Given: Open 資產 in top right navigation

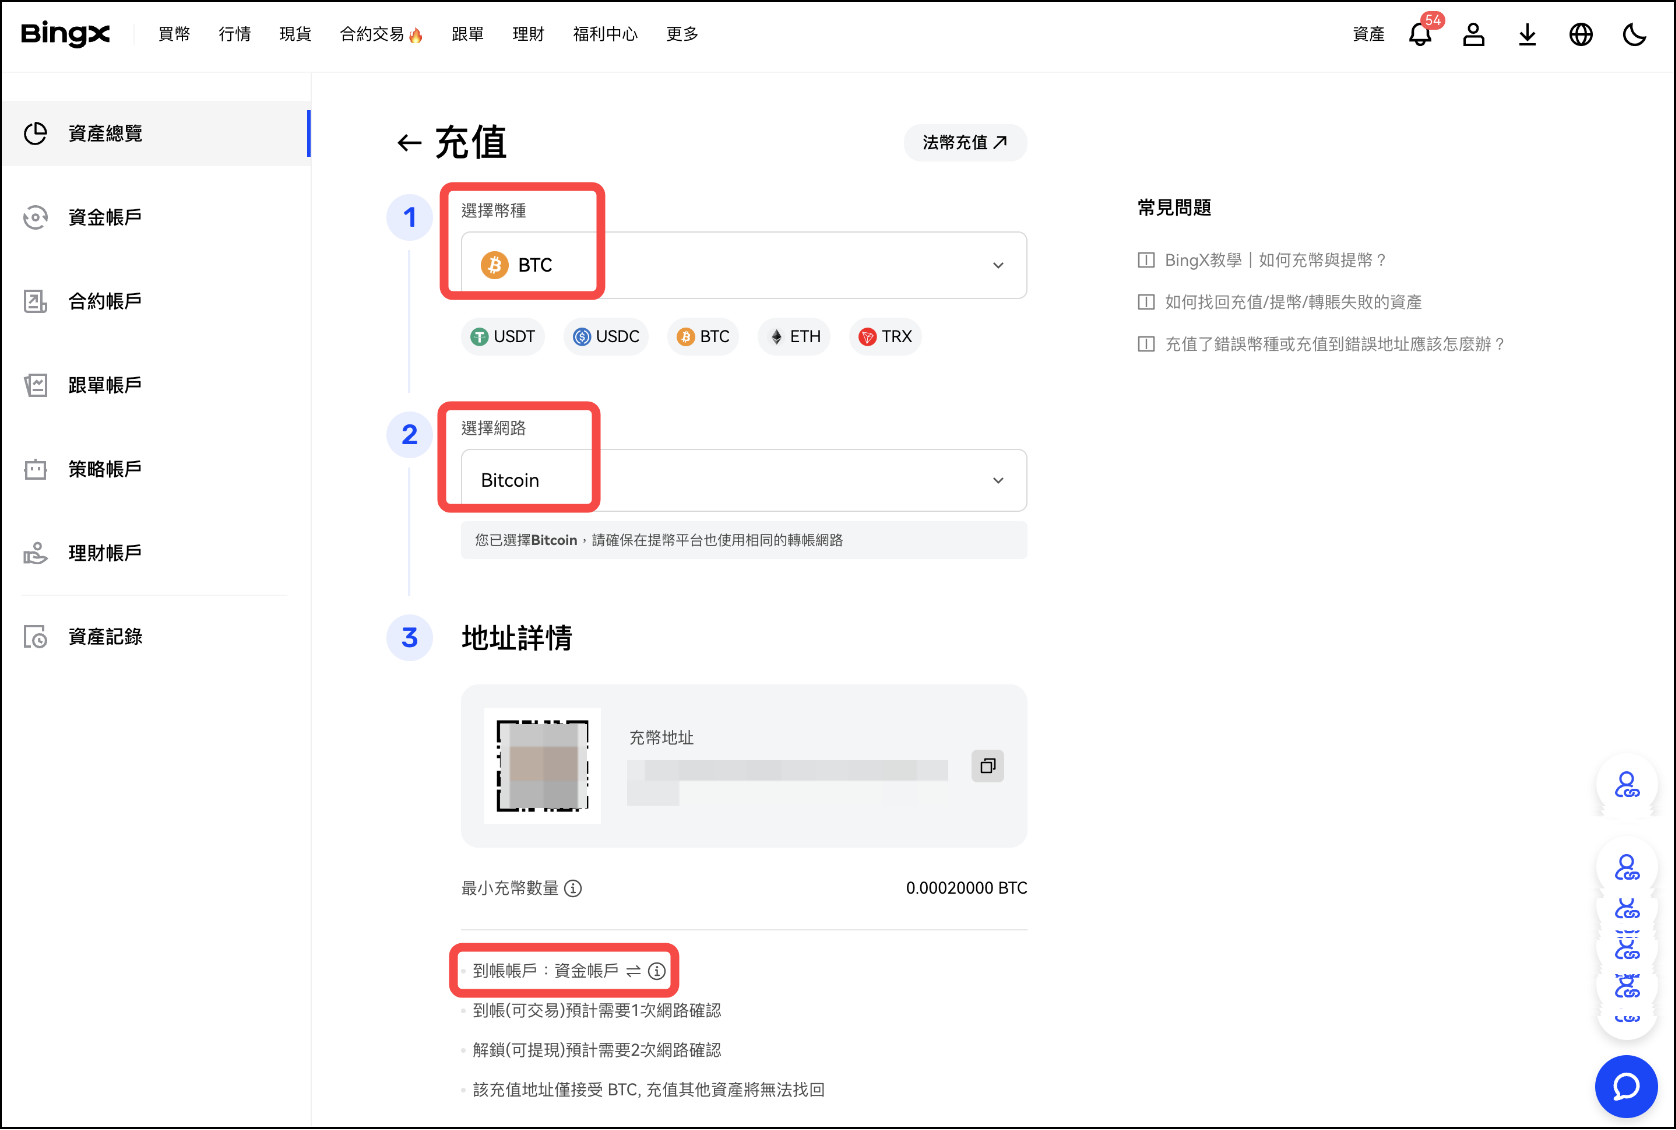Looking at the screenshot, I should click(1368, 34).
